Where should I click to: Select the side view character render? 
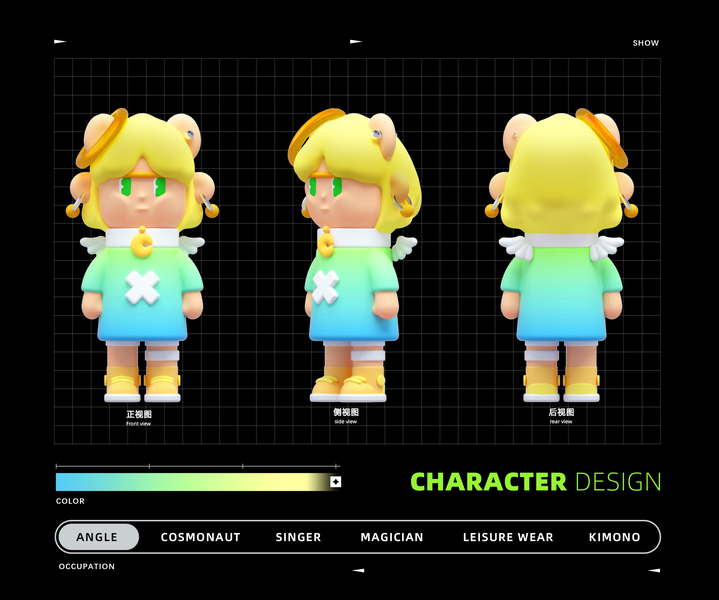point(354,256)
